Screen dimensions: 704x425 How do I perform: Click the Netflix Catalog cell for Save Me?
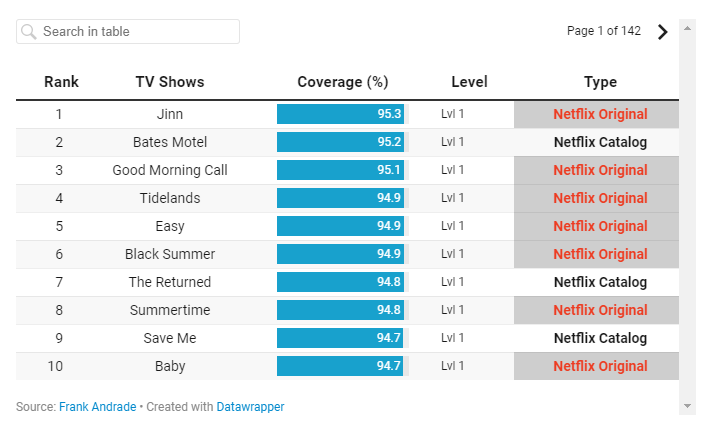596,338
